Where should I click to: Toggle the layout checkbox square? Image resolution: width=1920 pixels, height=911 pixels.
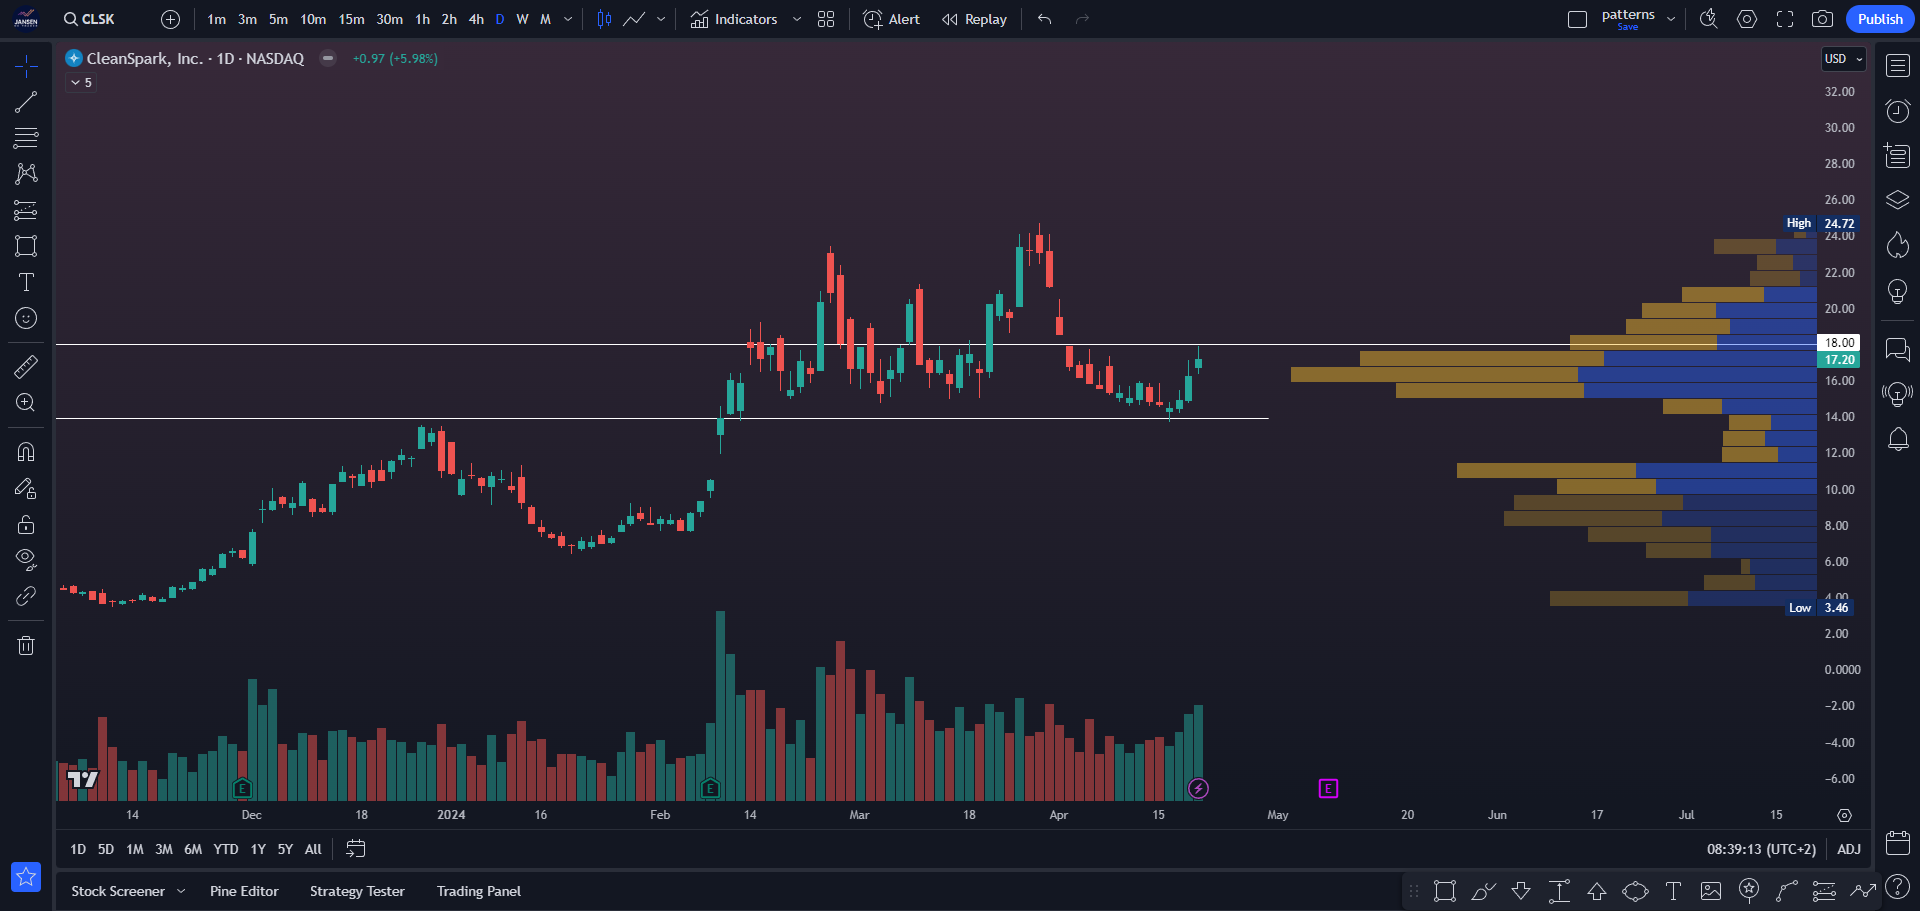(1577, 19)
